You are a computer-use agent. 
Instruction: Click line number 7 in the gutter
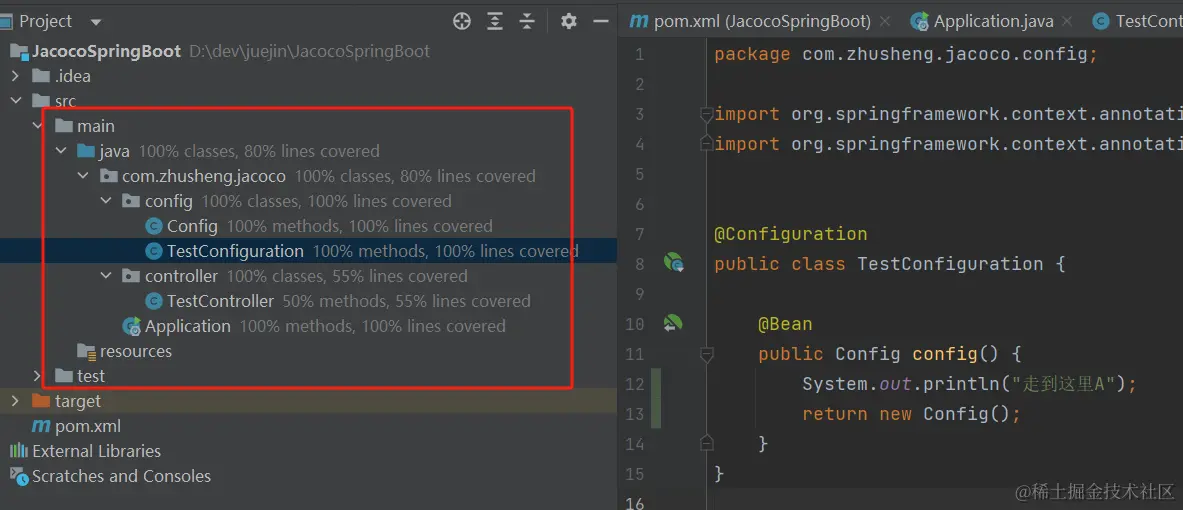(639, 234)
